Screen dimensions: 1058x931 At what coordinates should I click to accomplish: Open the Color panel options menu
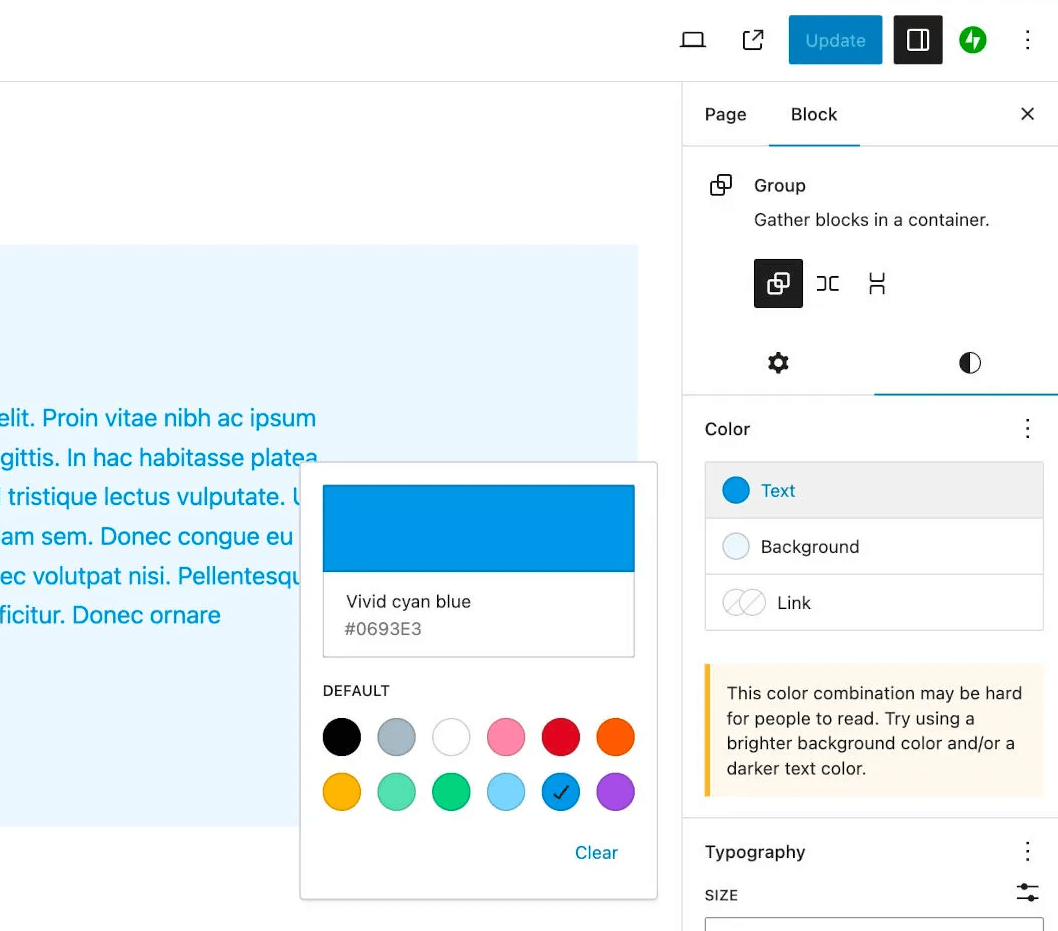[x=1027, y=428]
